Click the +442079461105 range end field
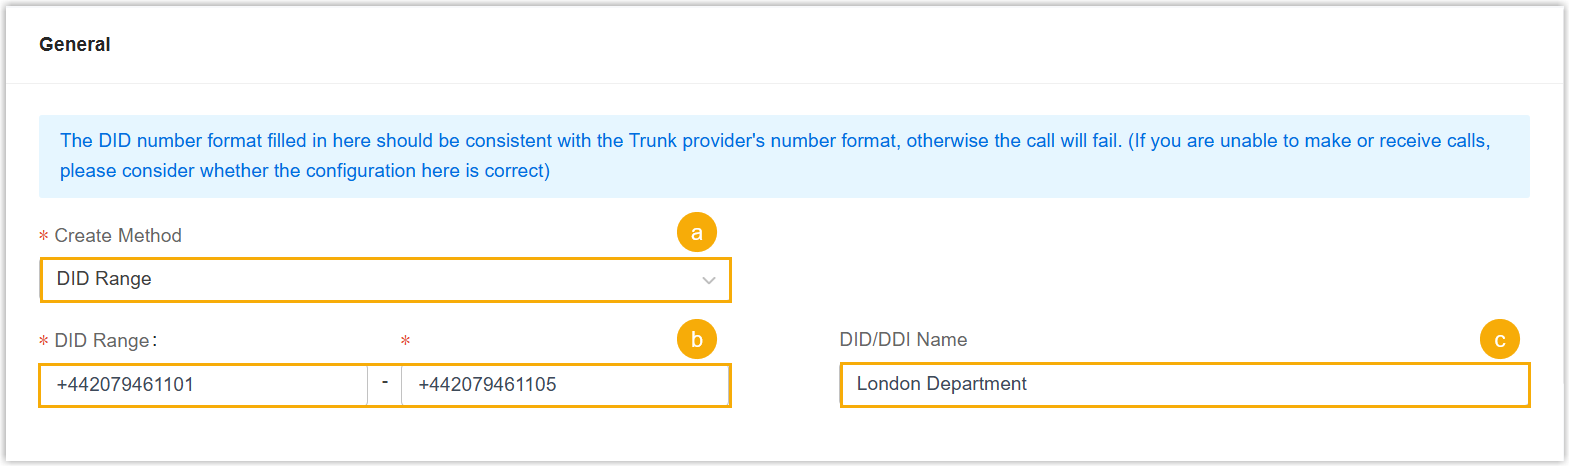This screenshot has height=467, width=1570. click(564, 385)
